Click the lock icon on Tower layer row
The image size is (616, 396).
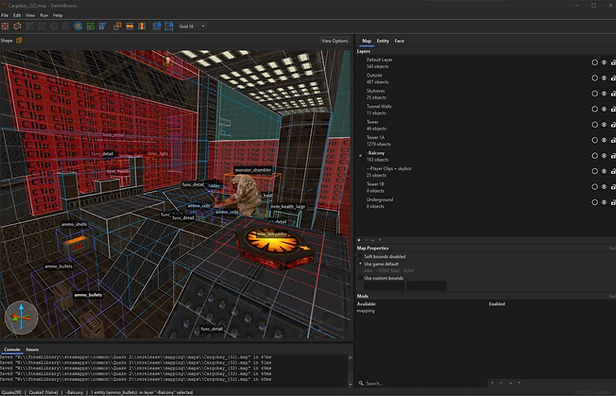[x=613, y=125]
